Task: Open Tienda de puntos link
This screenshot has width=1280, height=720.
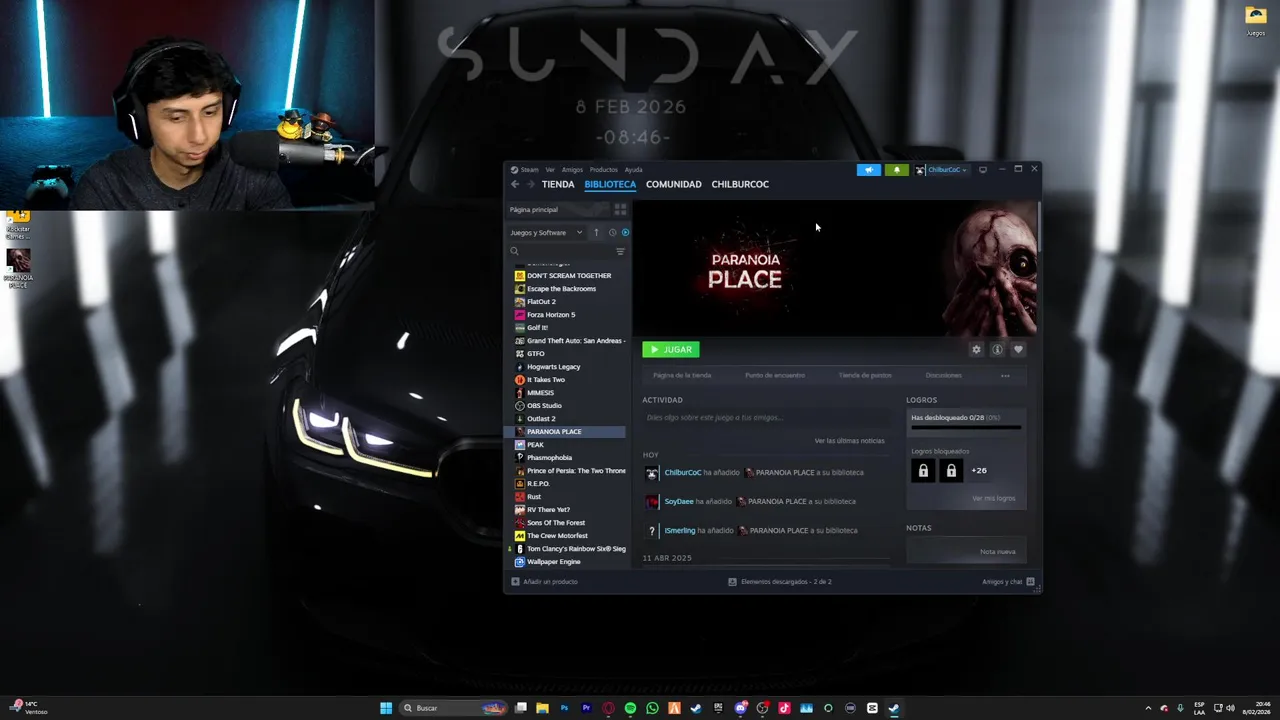Action: click(x=865, y=376)
